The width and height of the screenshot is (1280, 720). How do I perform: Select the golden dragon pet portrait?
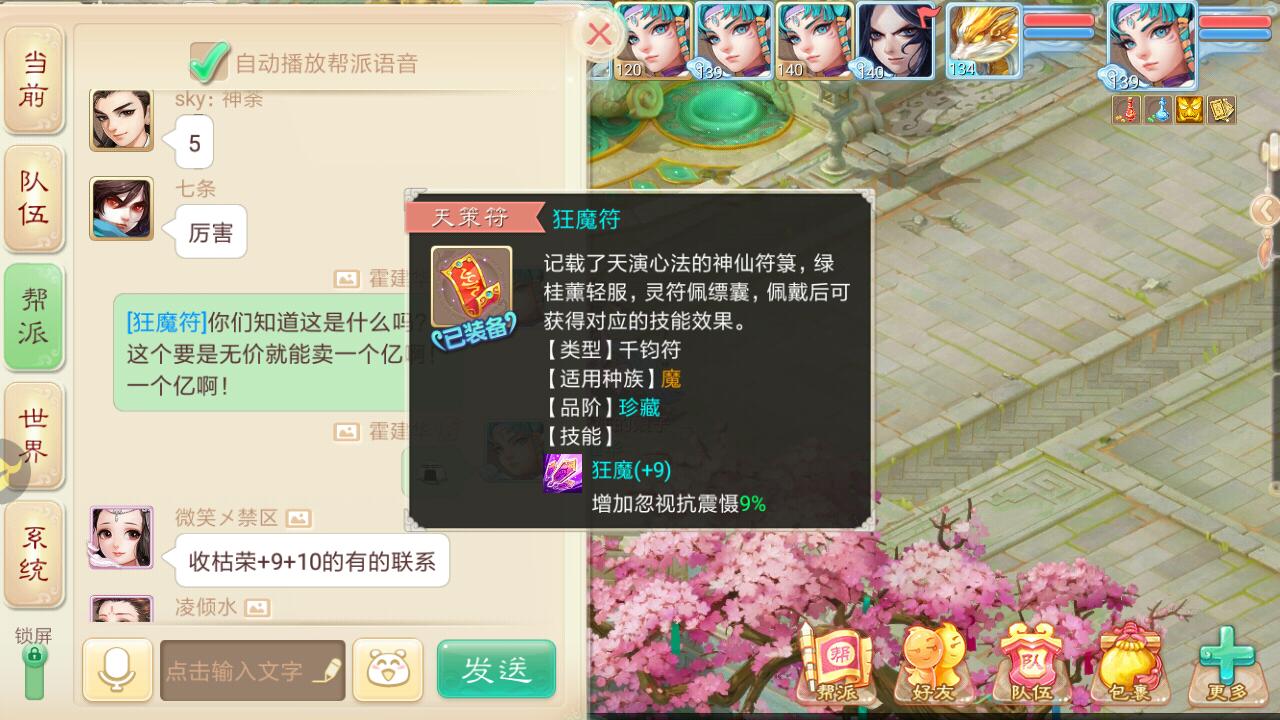tap(983, 40)
